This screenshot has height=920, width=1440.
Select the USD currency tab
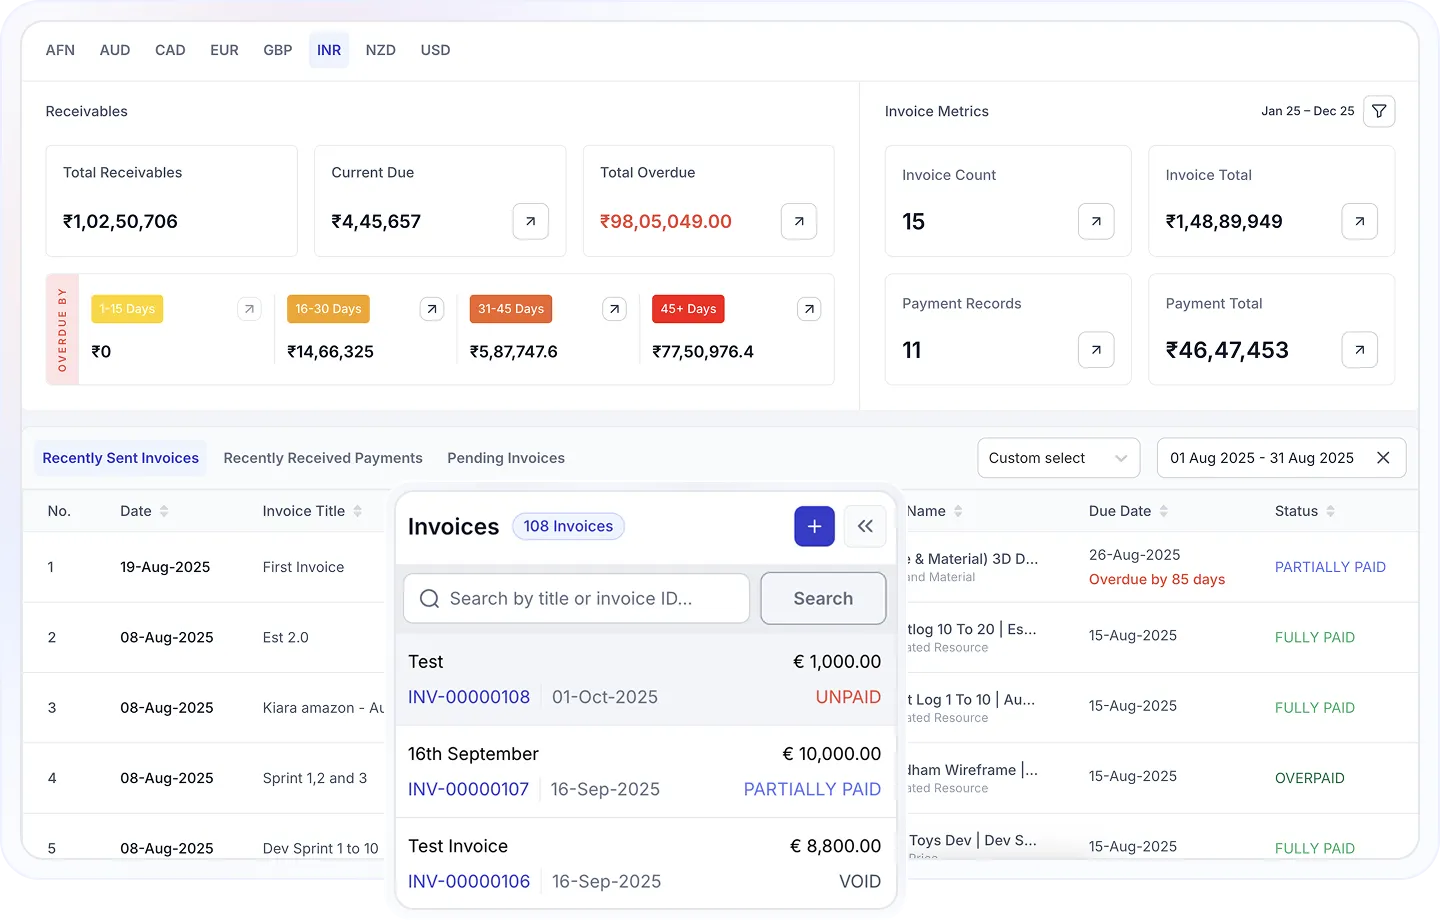point(435,49)
